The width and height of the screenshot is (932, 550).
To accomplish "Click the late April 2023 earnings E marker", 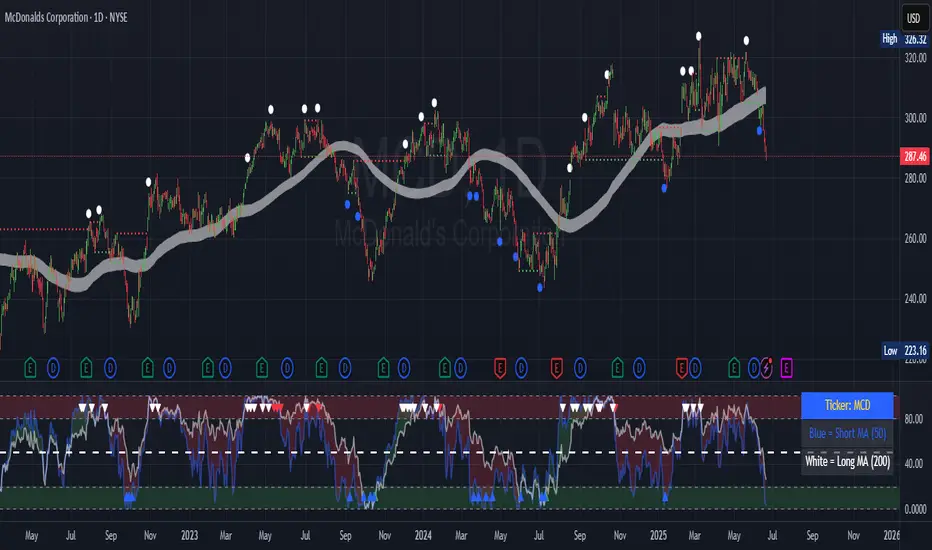I will [262, 369].
